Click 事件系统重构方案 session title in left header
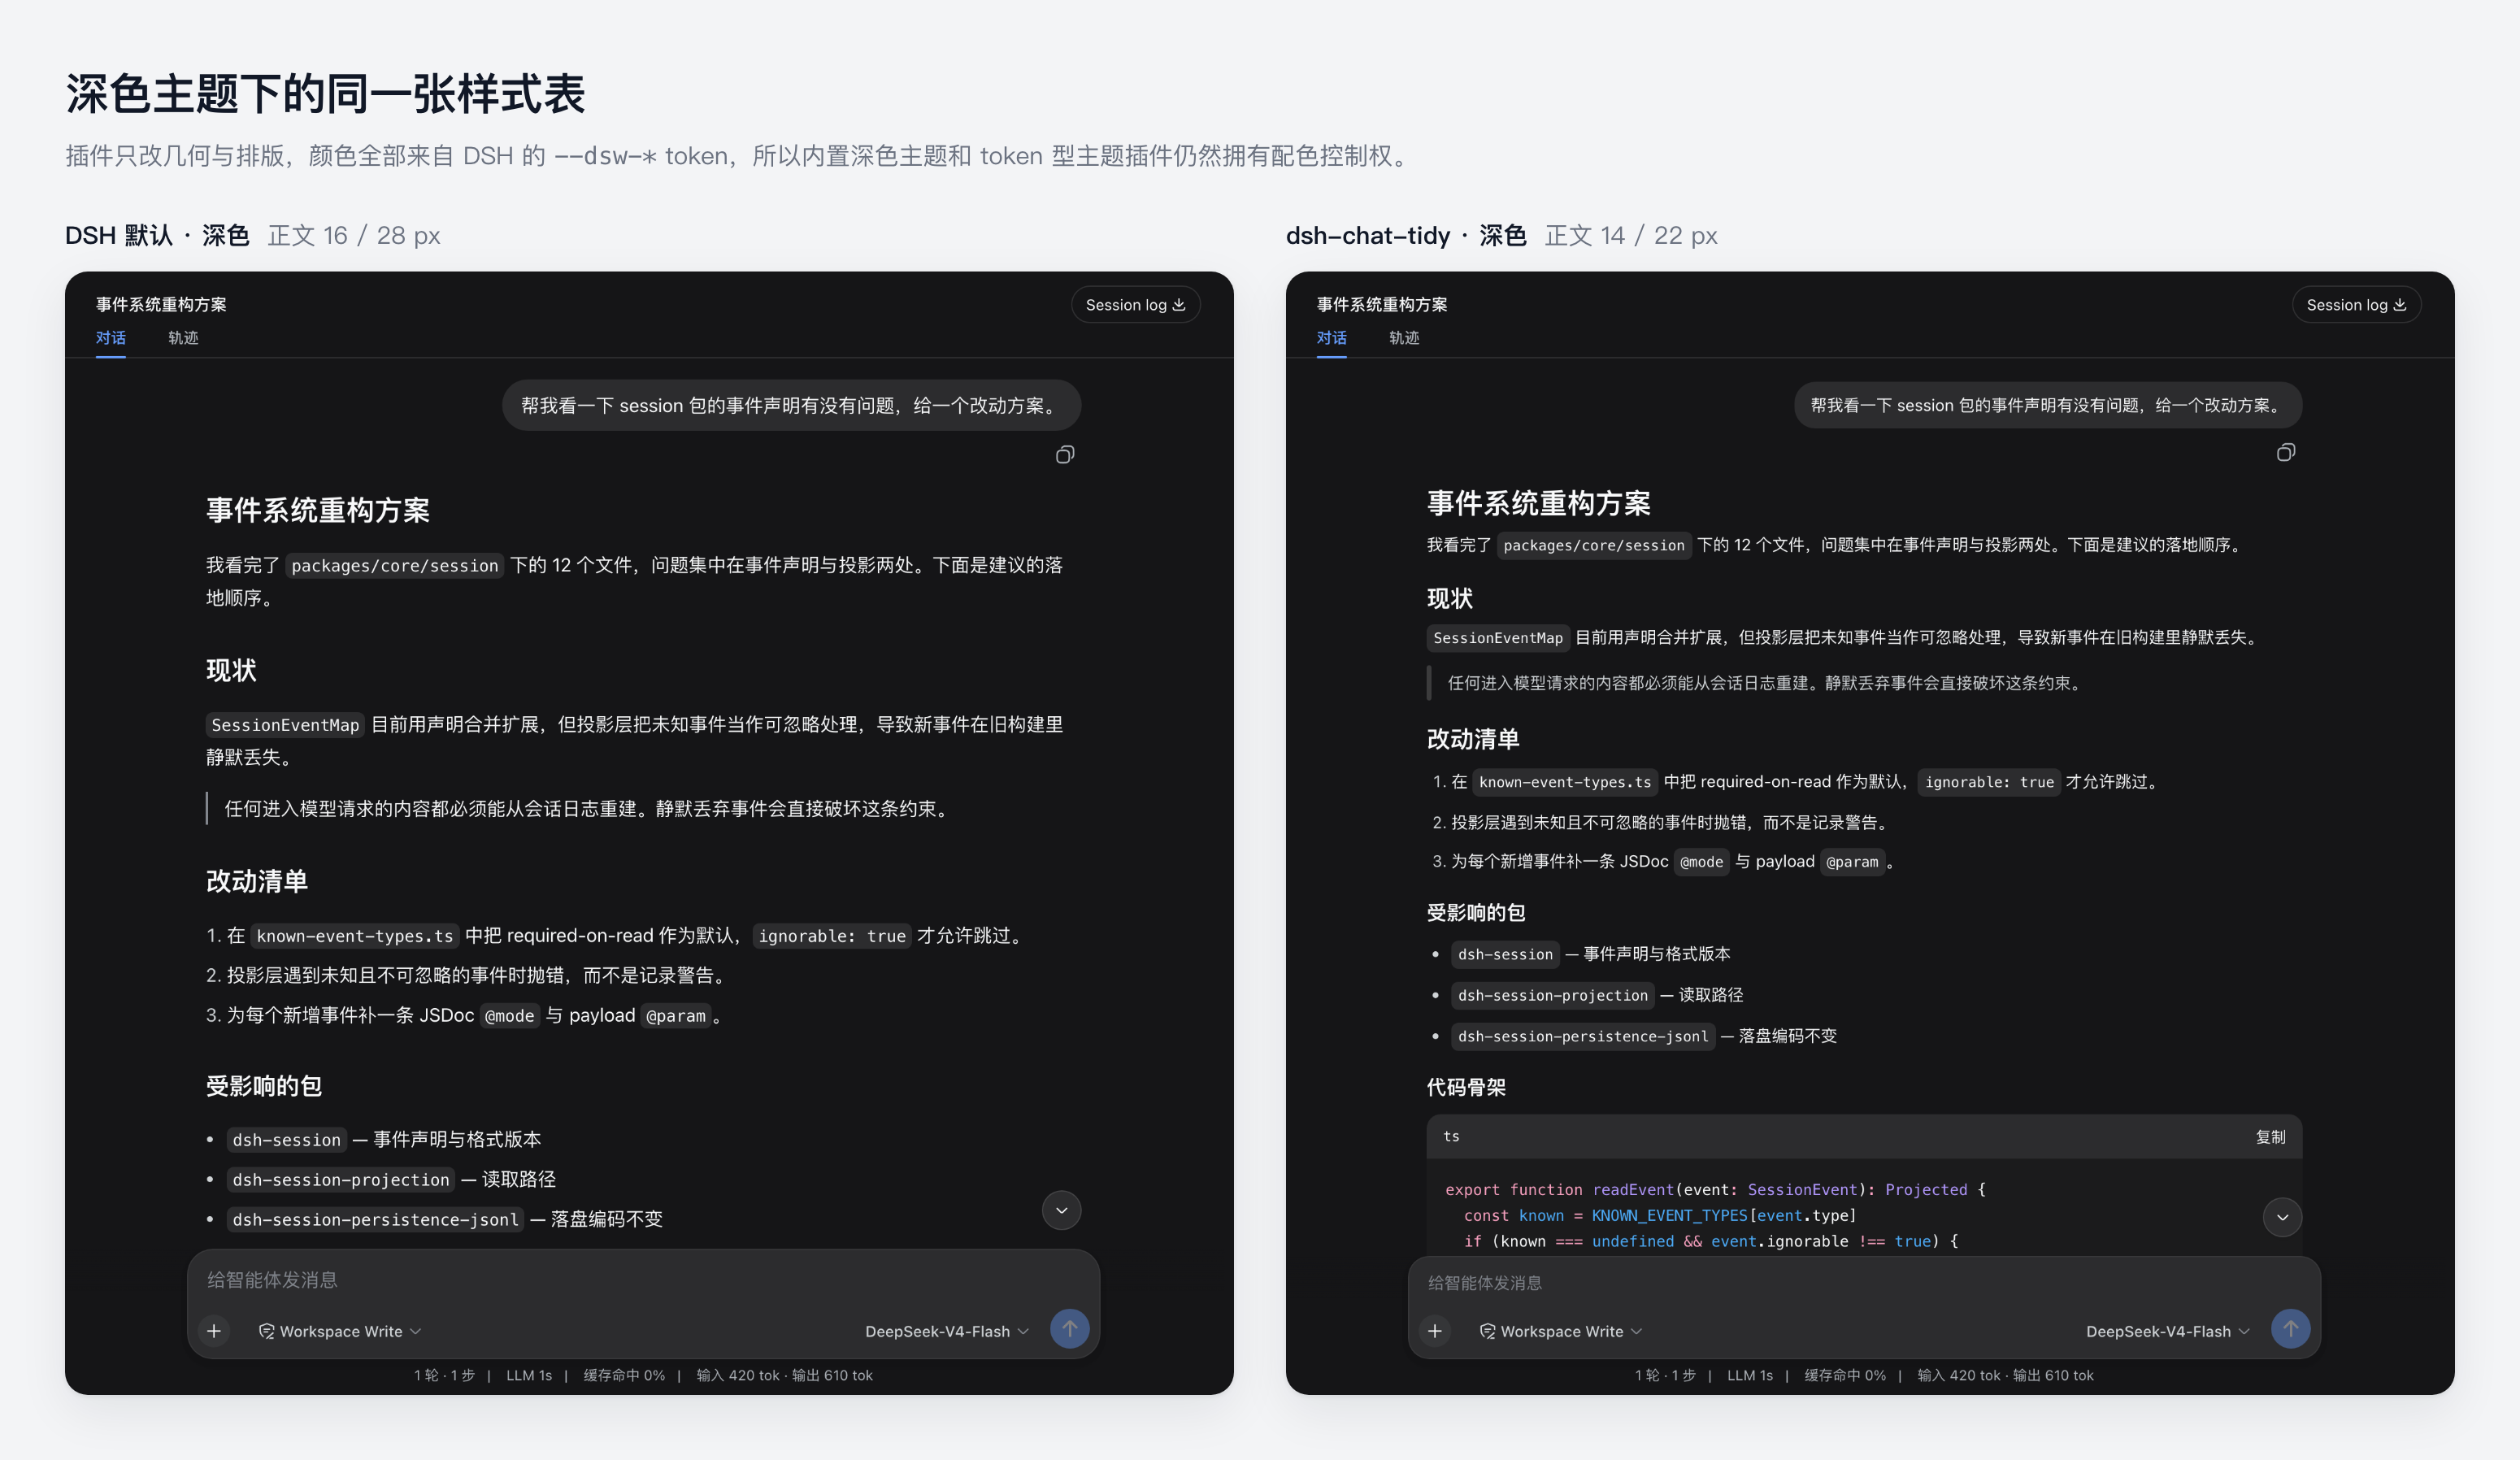 161,305
